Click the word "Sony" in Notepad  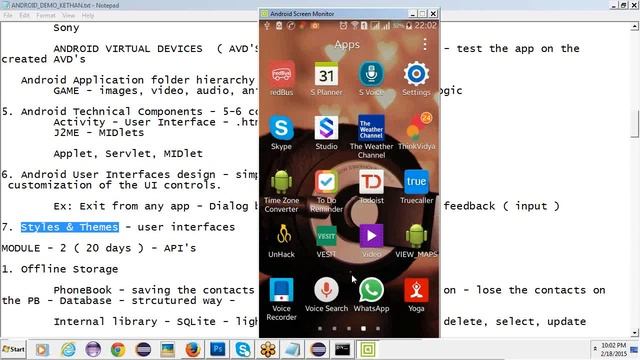tap(66, 28)
